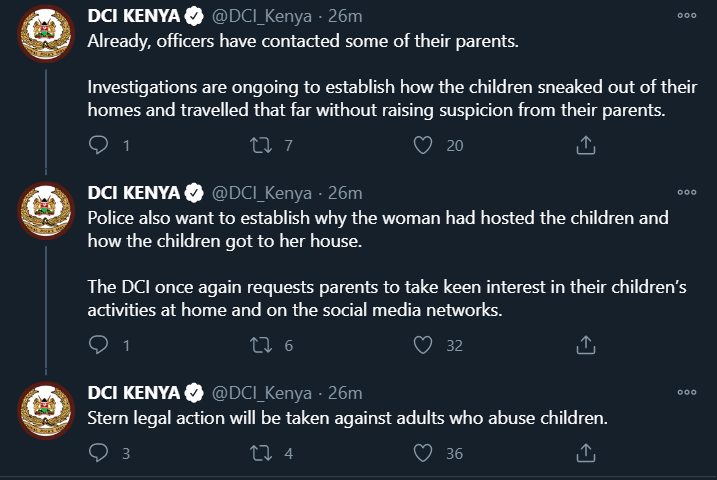
Task: Open the DCI Kenya avatar on the last tweet
Action: 46,411
